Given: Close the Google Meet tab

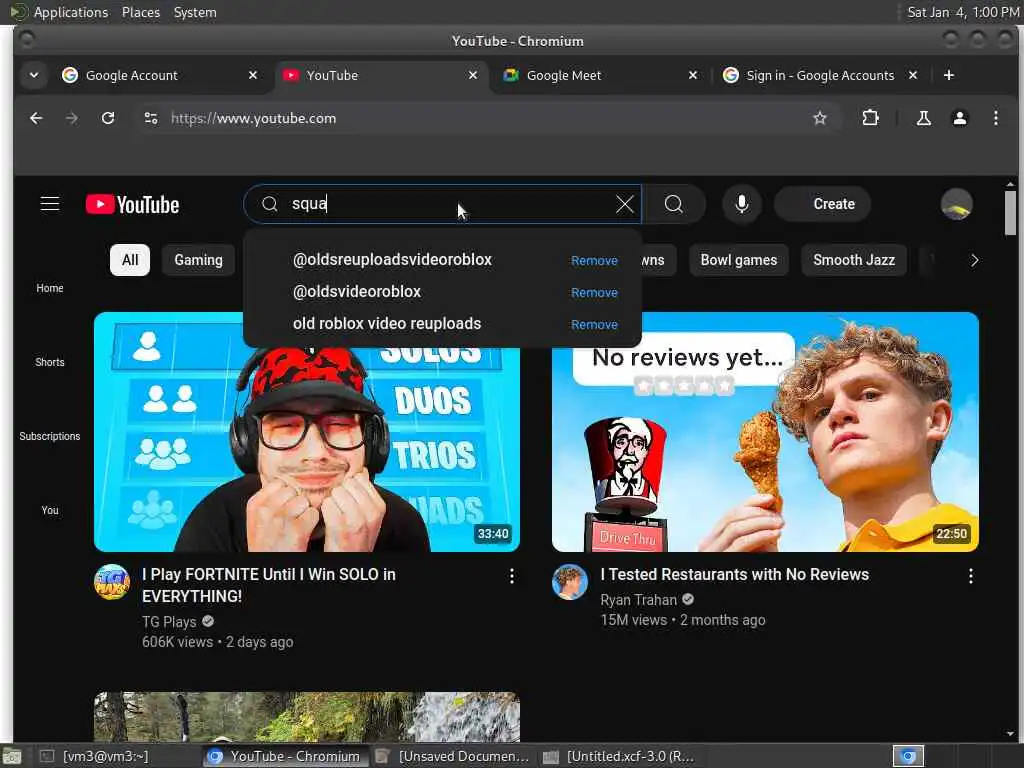Looking at the screenshot, I should coord(693,75).
